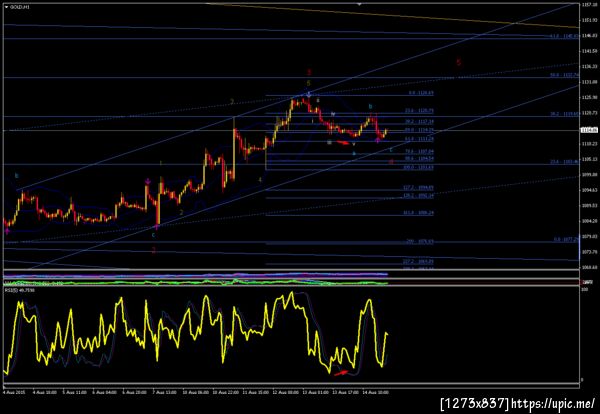Click the 23.6 Fibonacci label on the right edge

[564, 162]
